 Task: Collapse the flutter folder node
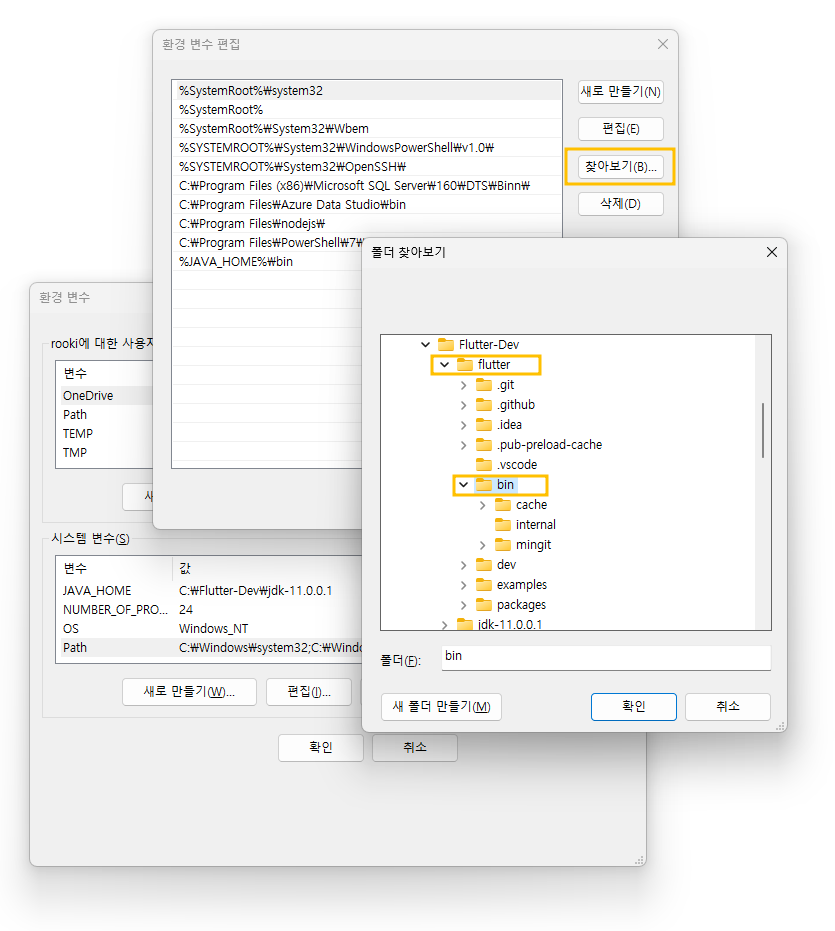click(x=444, y=365)
